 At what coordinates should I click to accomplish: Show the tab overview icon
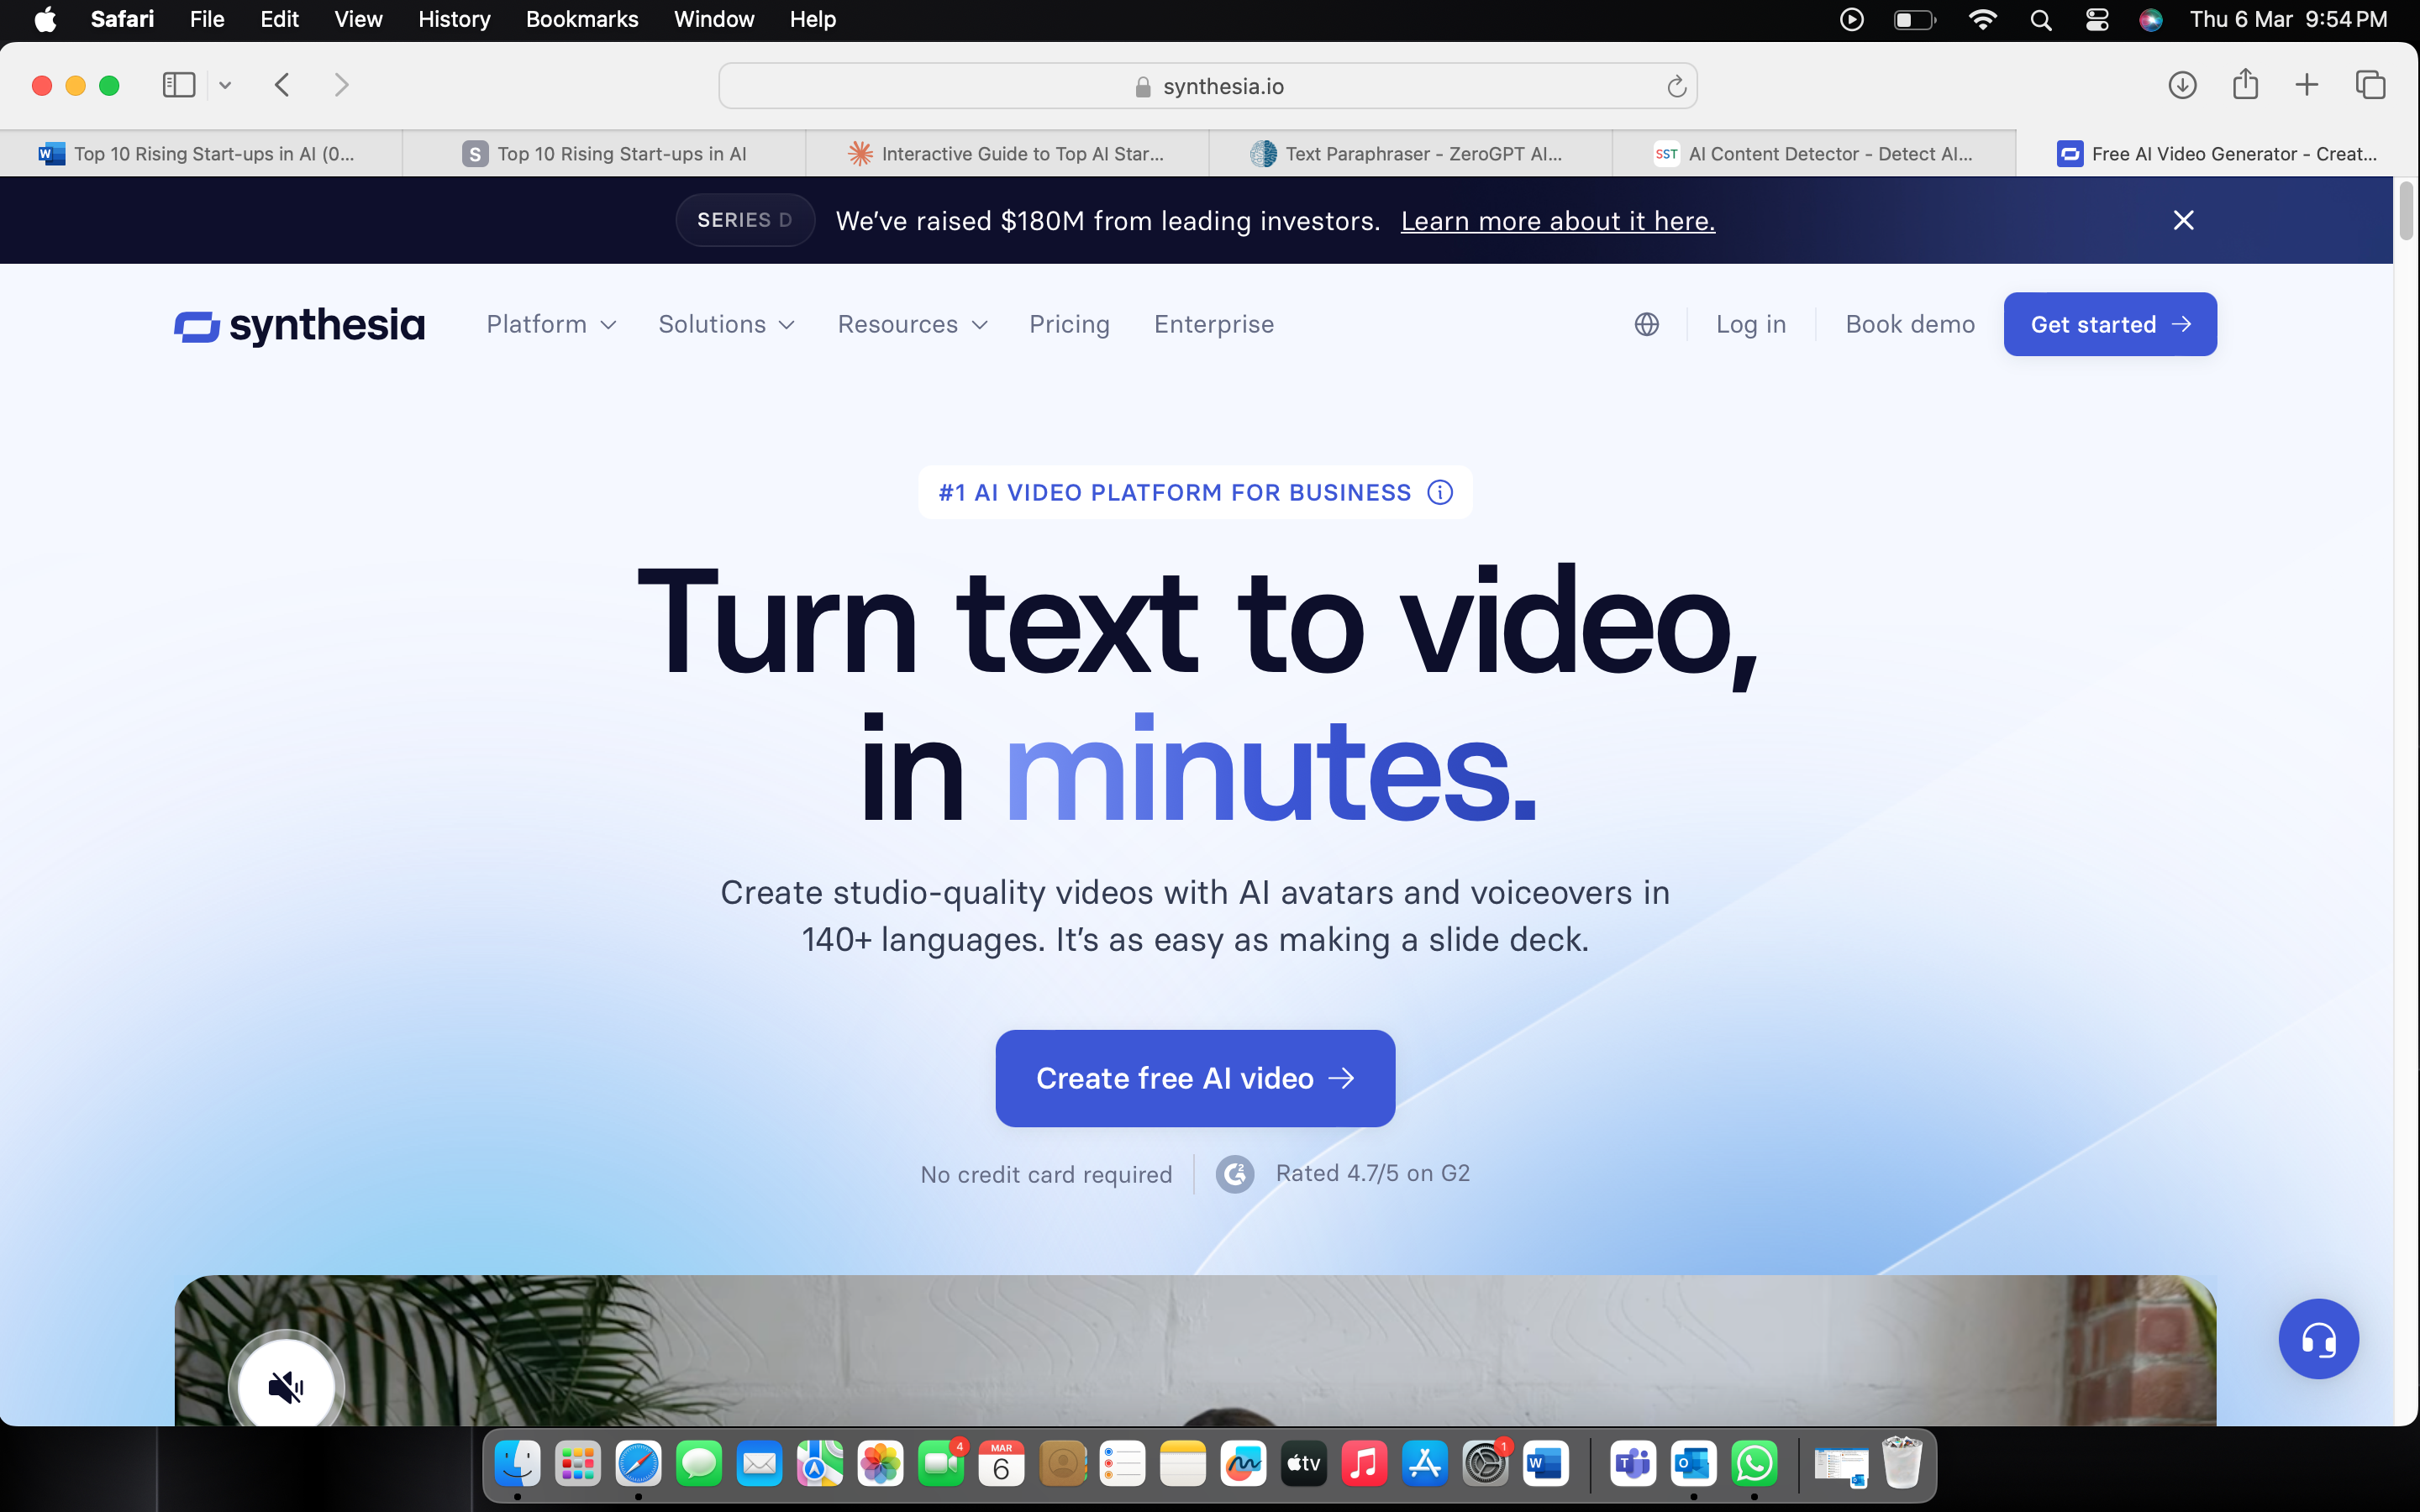tap(2370, 85)
